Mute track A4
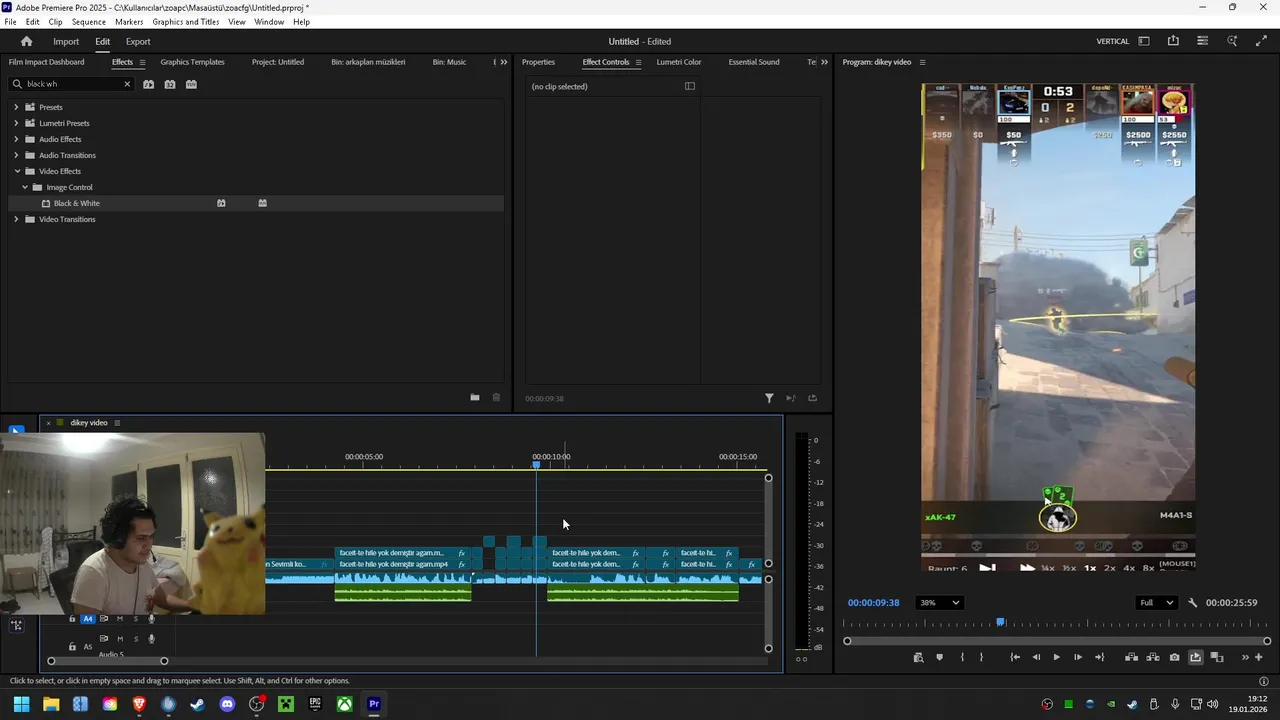 pos(120,619)
